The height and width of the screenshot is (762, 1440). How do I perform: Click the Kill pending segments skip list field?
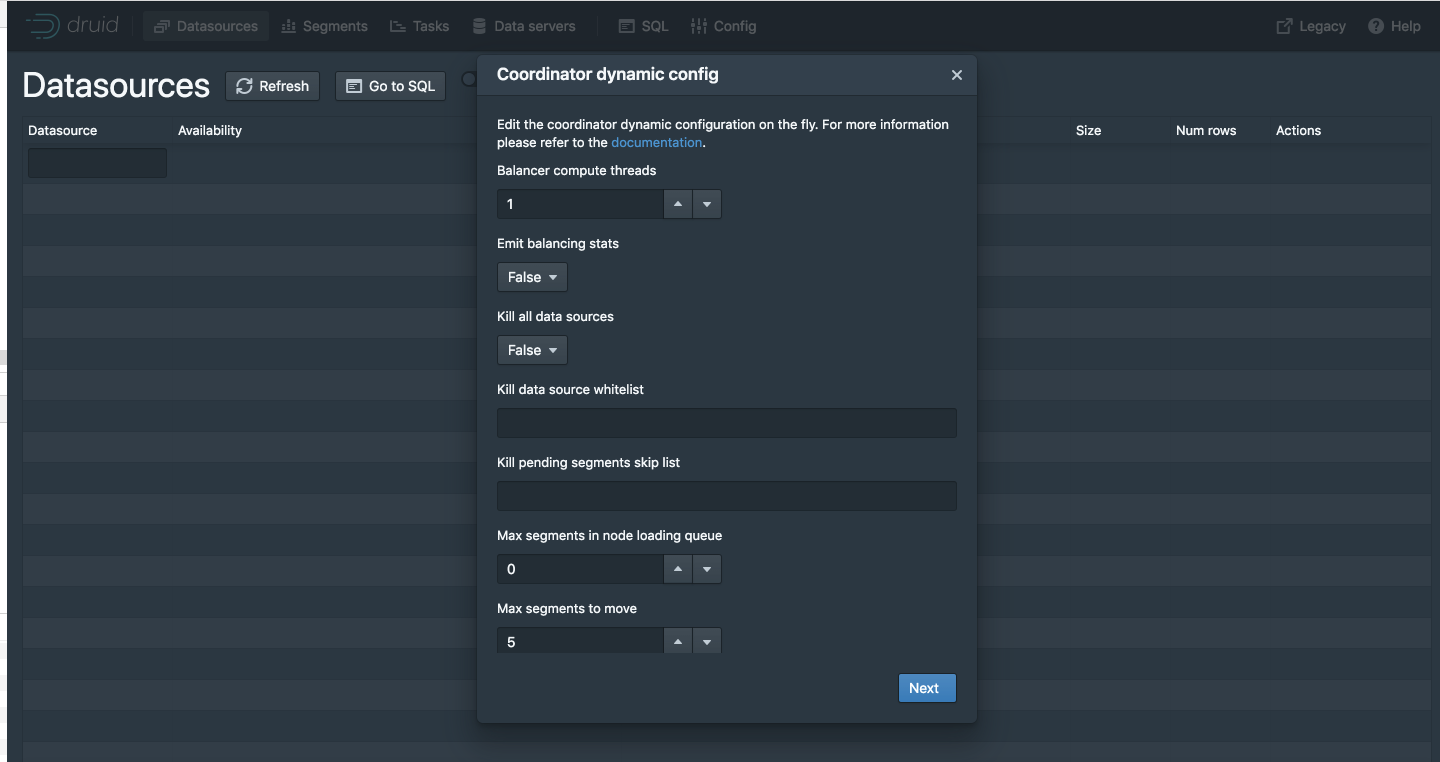tap(726, 496)
